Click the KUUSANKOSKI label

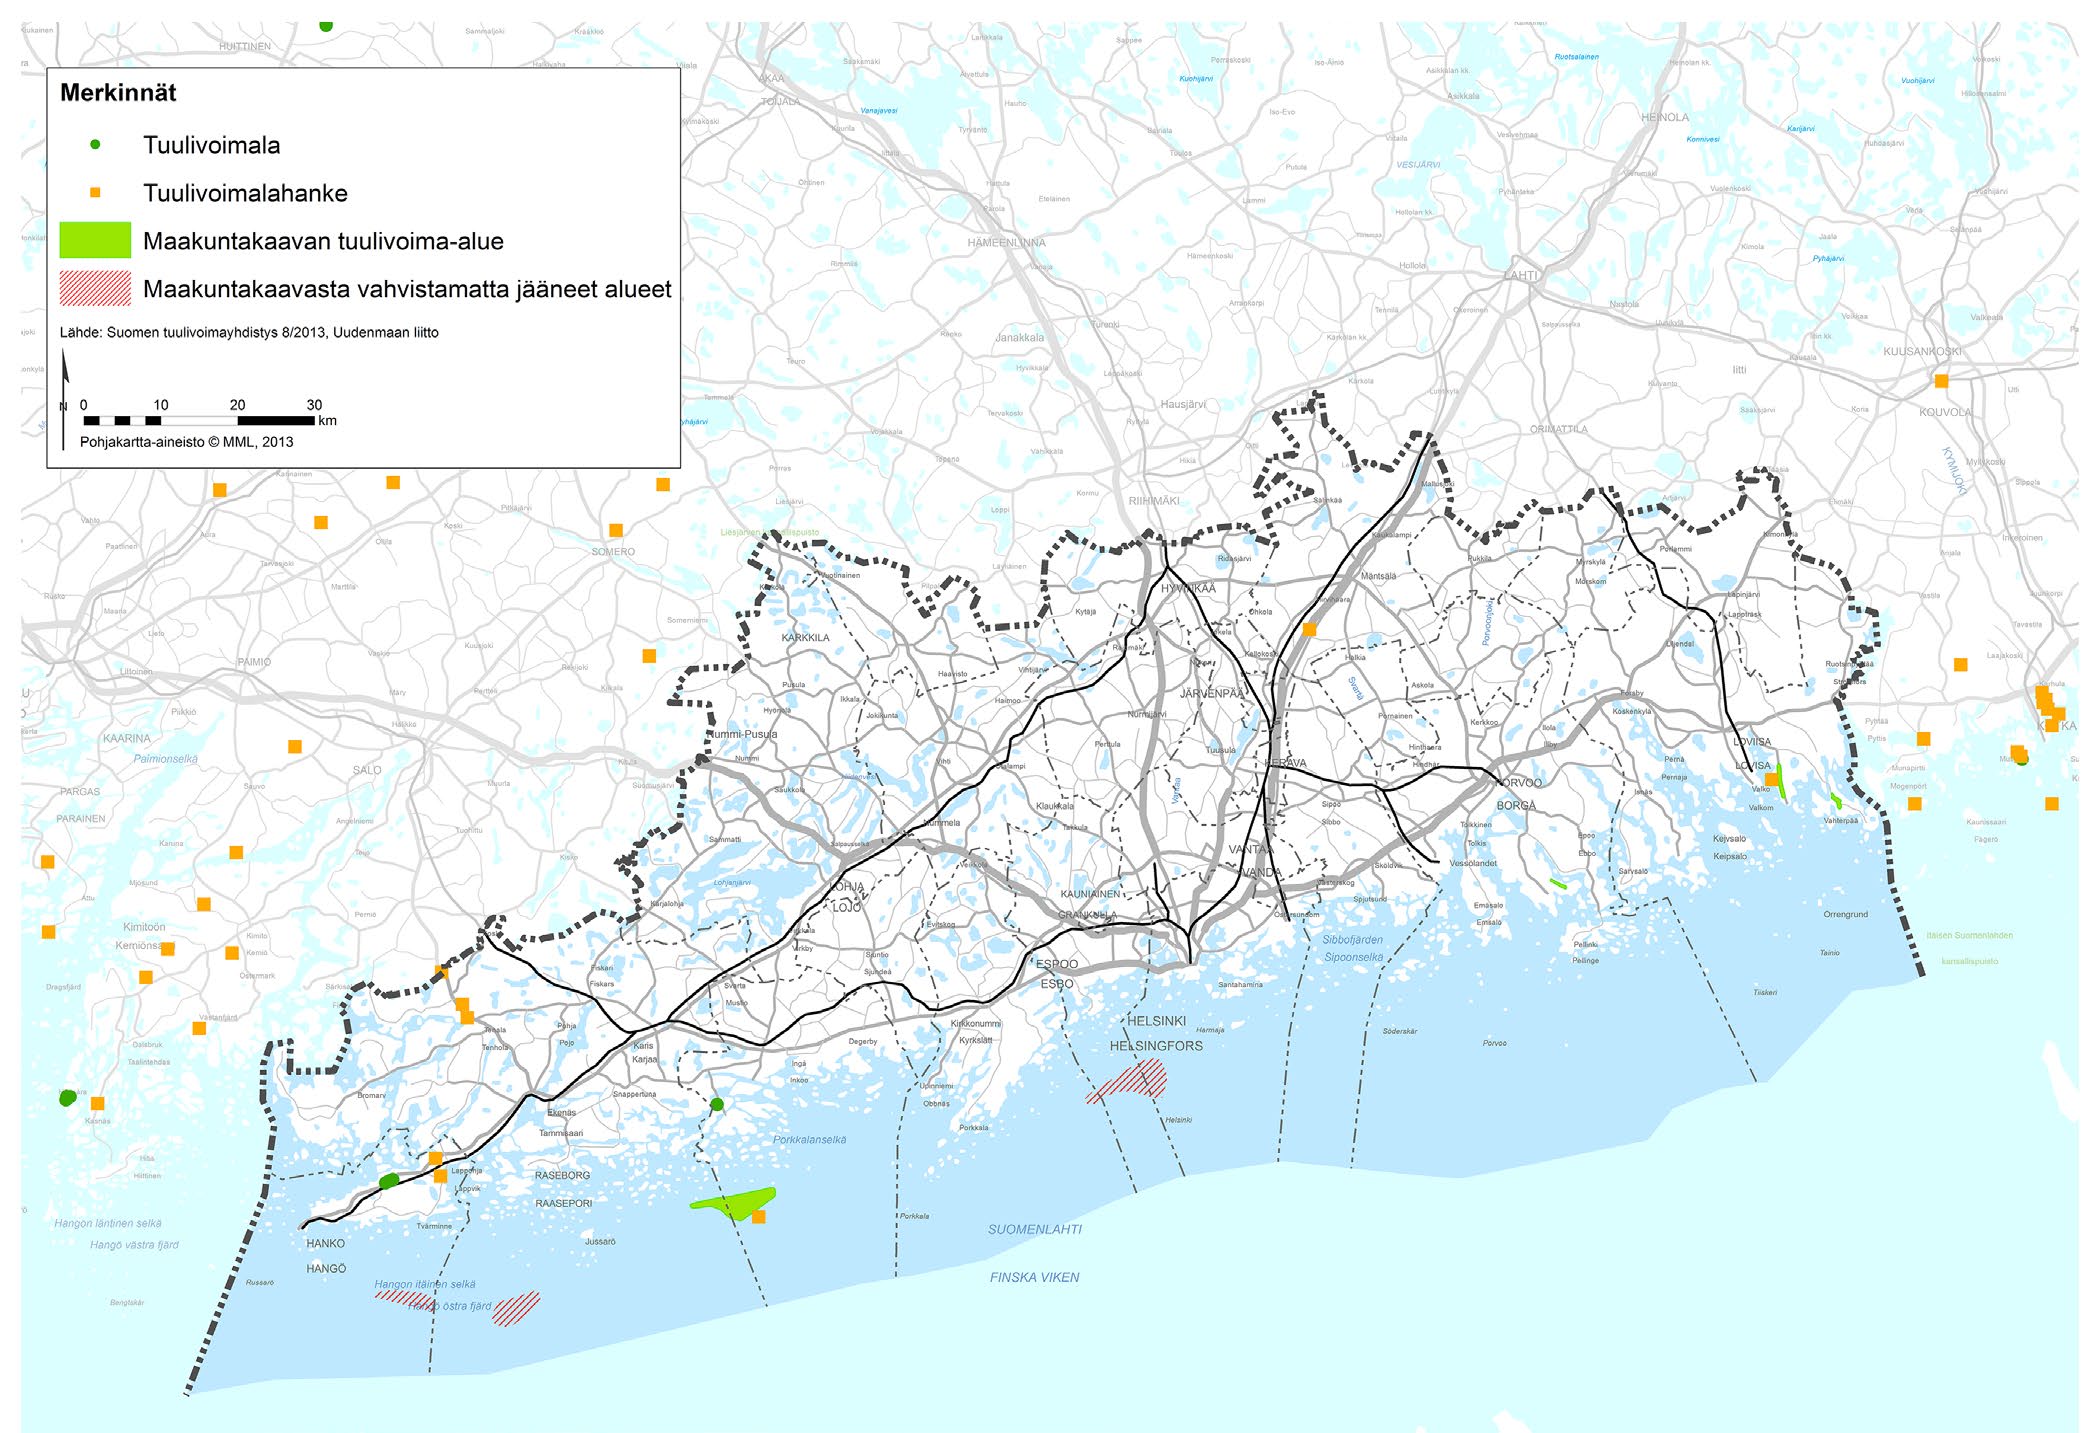[1922, 352]
